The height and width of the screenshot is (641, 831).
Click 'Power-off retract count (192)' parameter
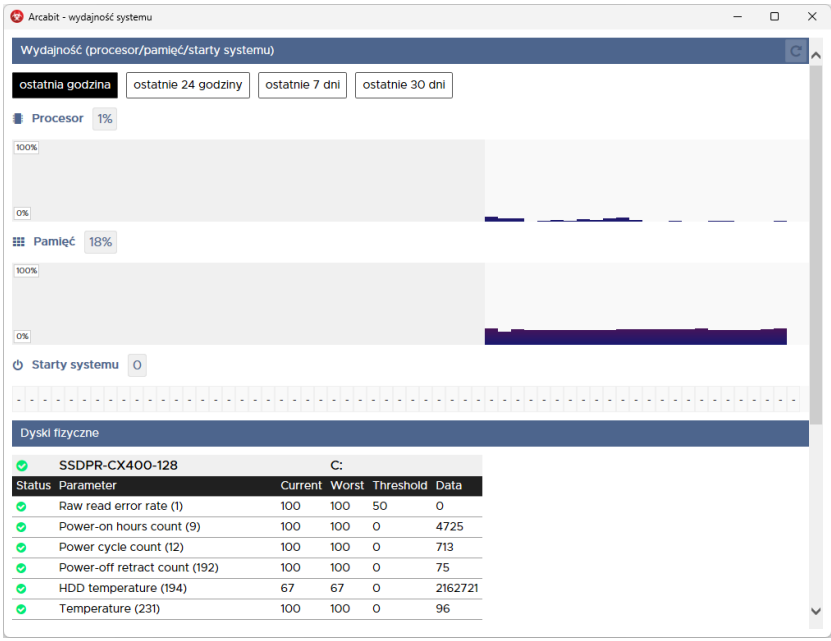tap(138, 568)
